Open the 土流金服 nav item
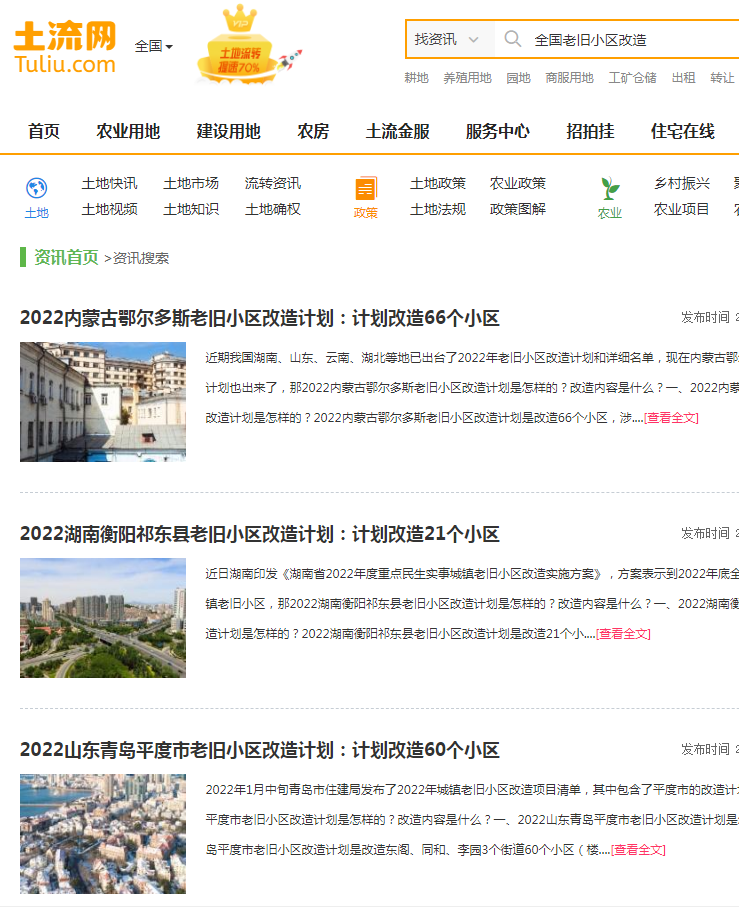The height and width of the screenshot is (908, 739). pyautogui.click(x=398, y=131)
